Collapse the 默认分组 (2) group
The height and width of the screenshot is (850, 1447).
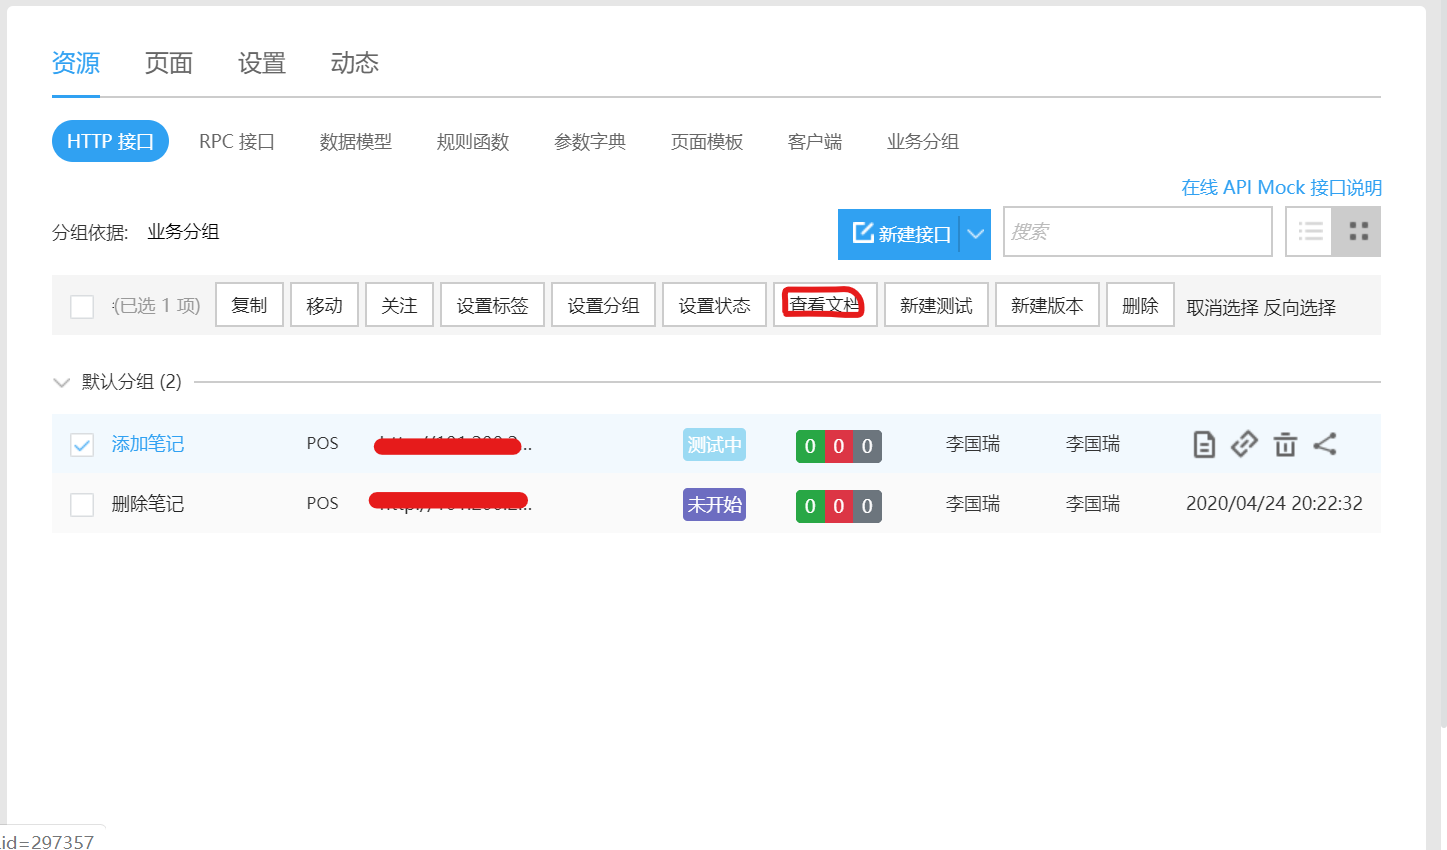(x=61, y=382)
